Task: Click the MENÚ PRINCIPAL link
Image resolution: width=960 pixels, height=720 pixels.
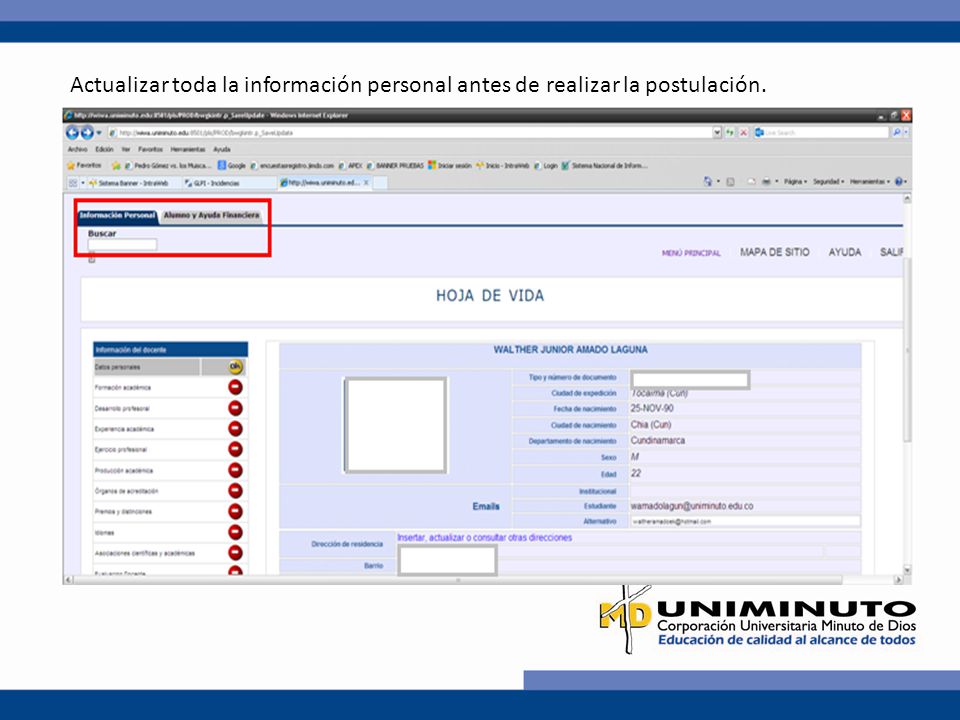Action: 691,253
